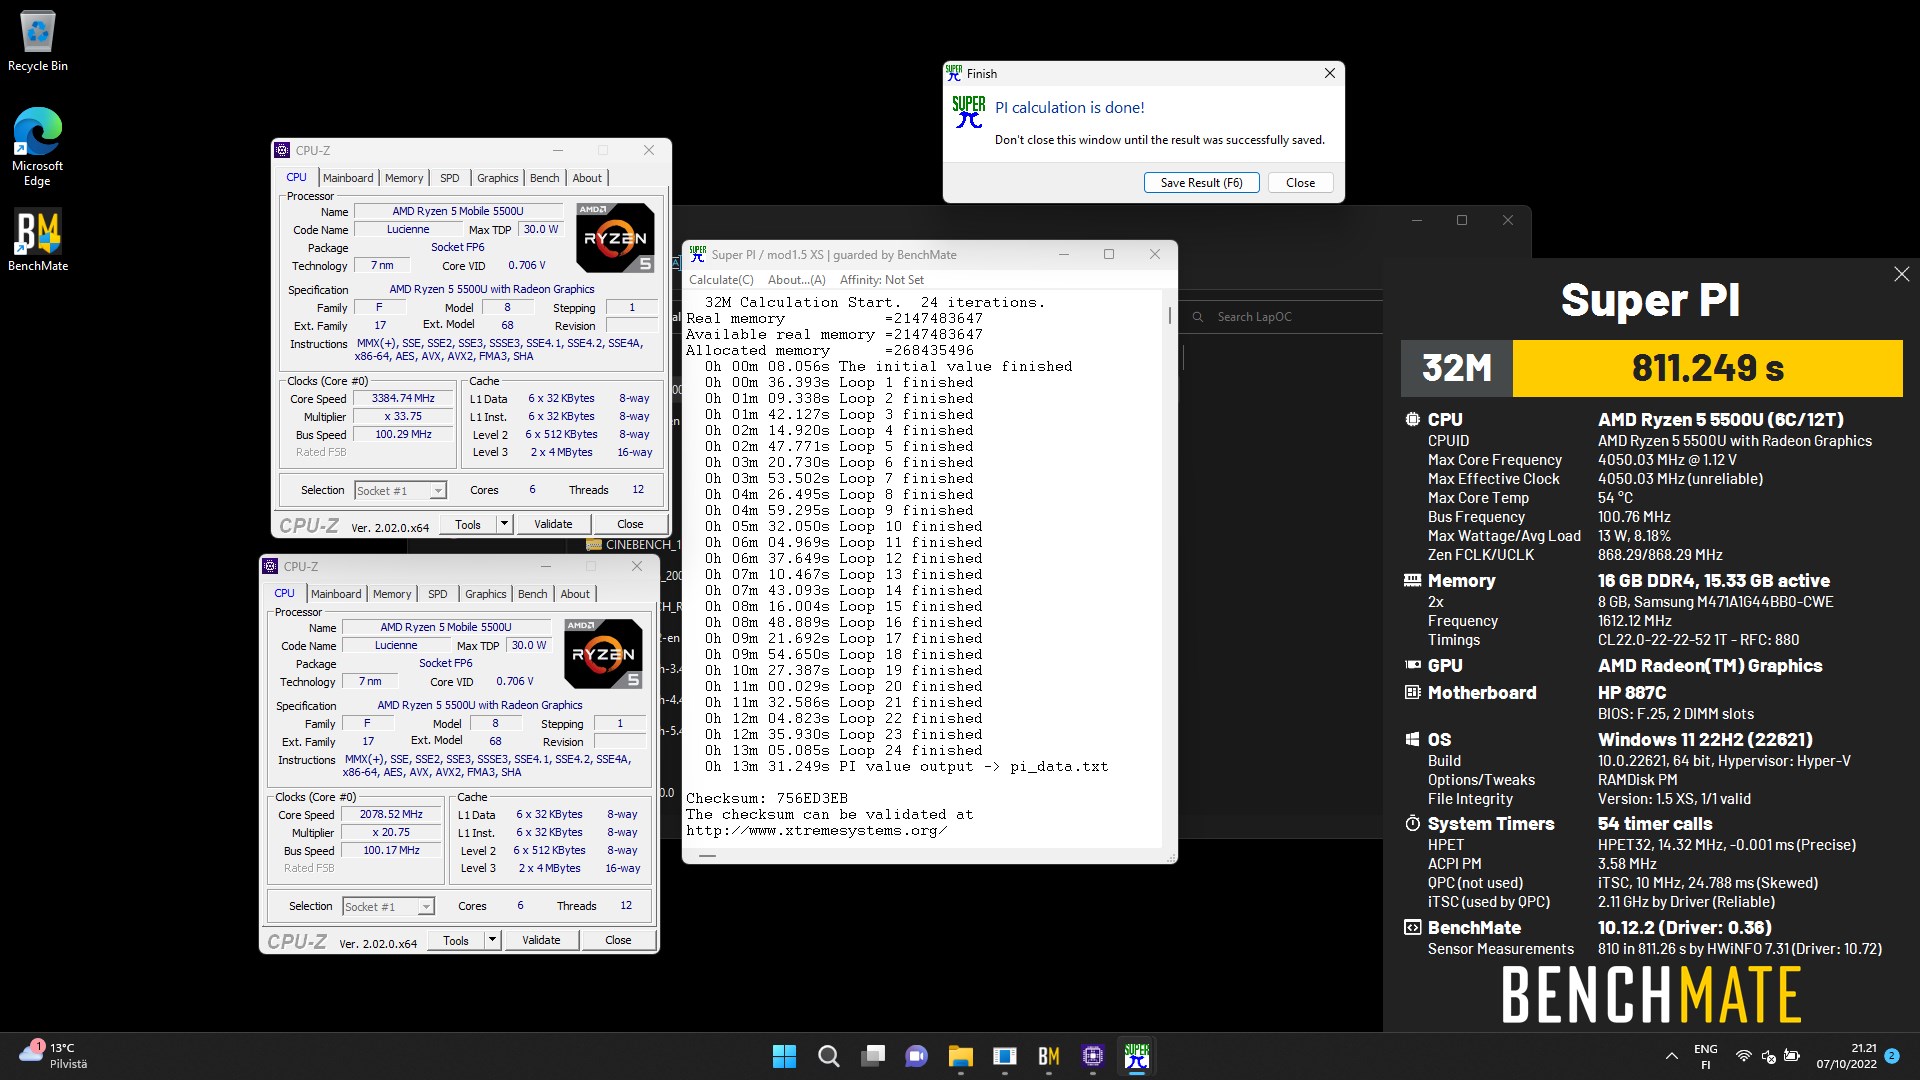Switch to Mainboard tab in upper CPU-Z
The width and height of the screenshot is (1920, 1080).
click(348, 178)
